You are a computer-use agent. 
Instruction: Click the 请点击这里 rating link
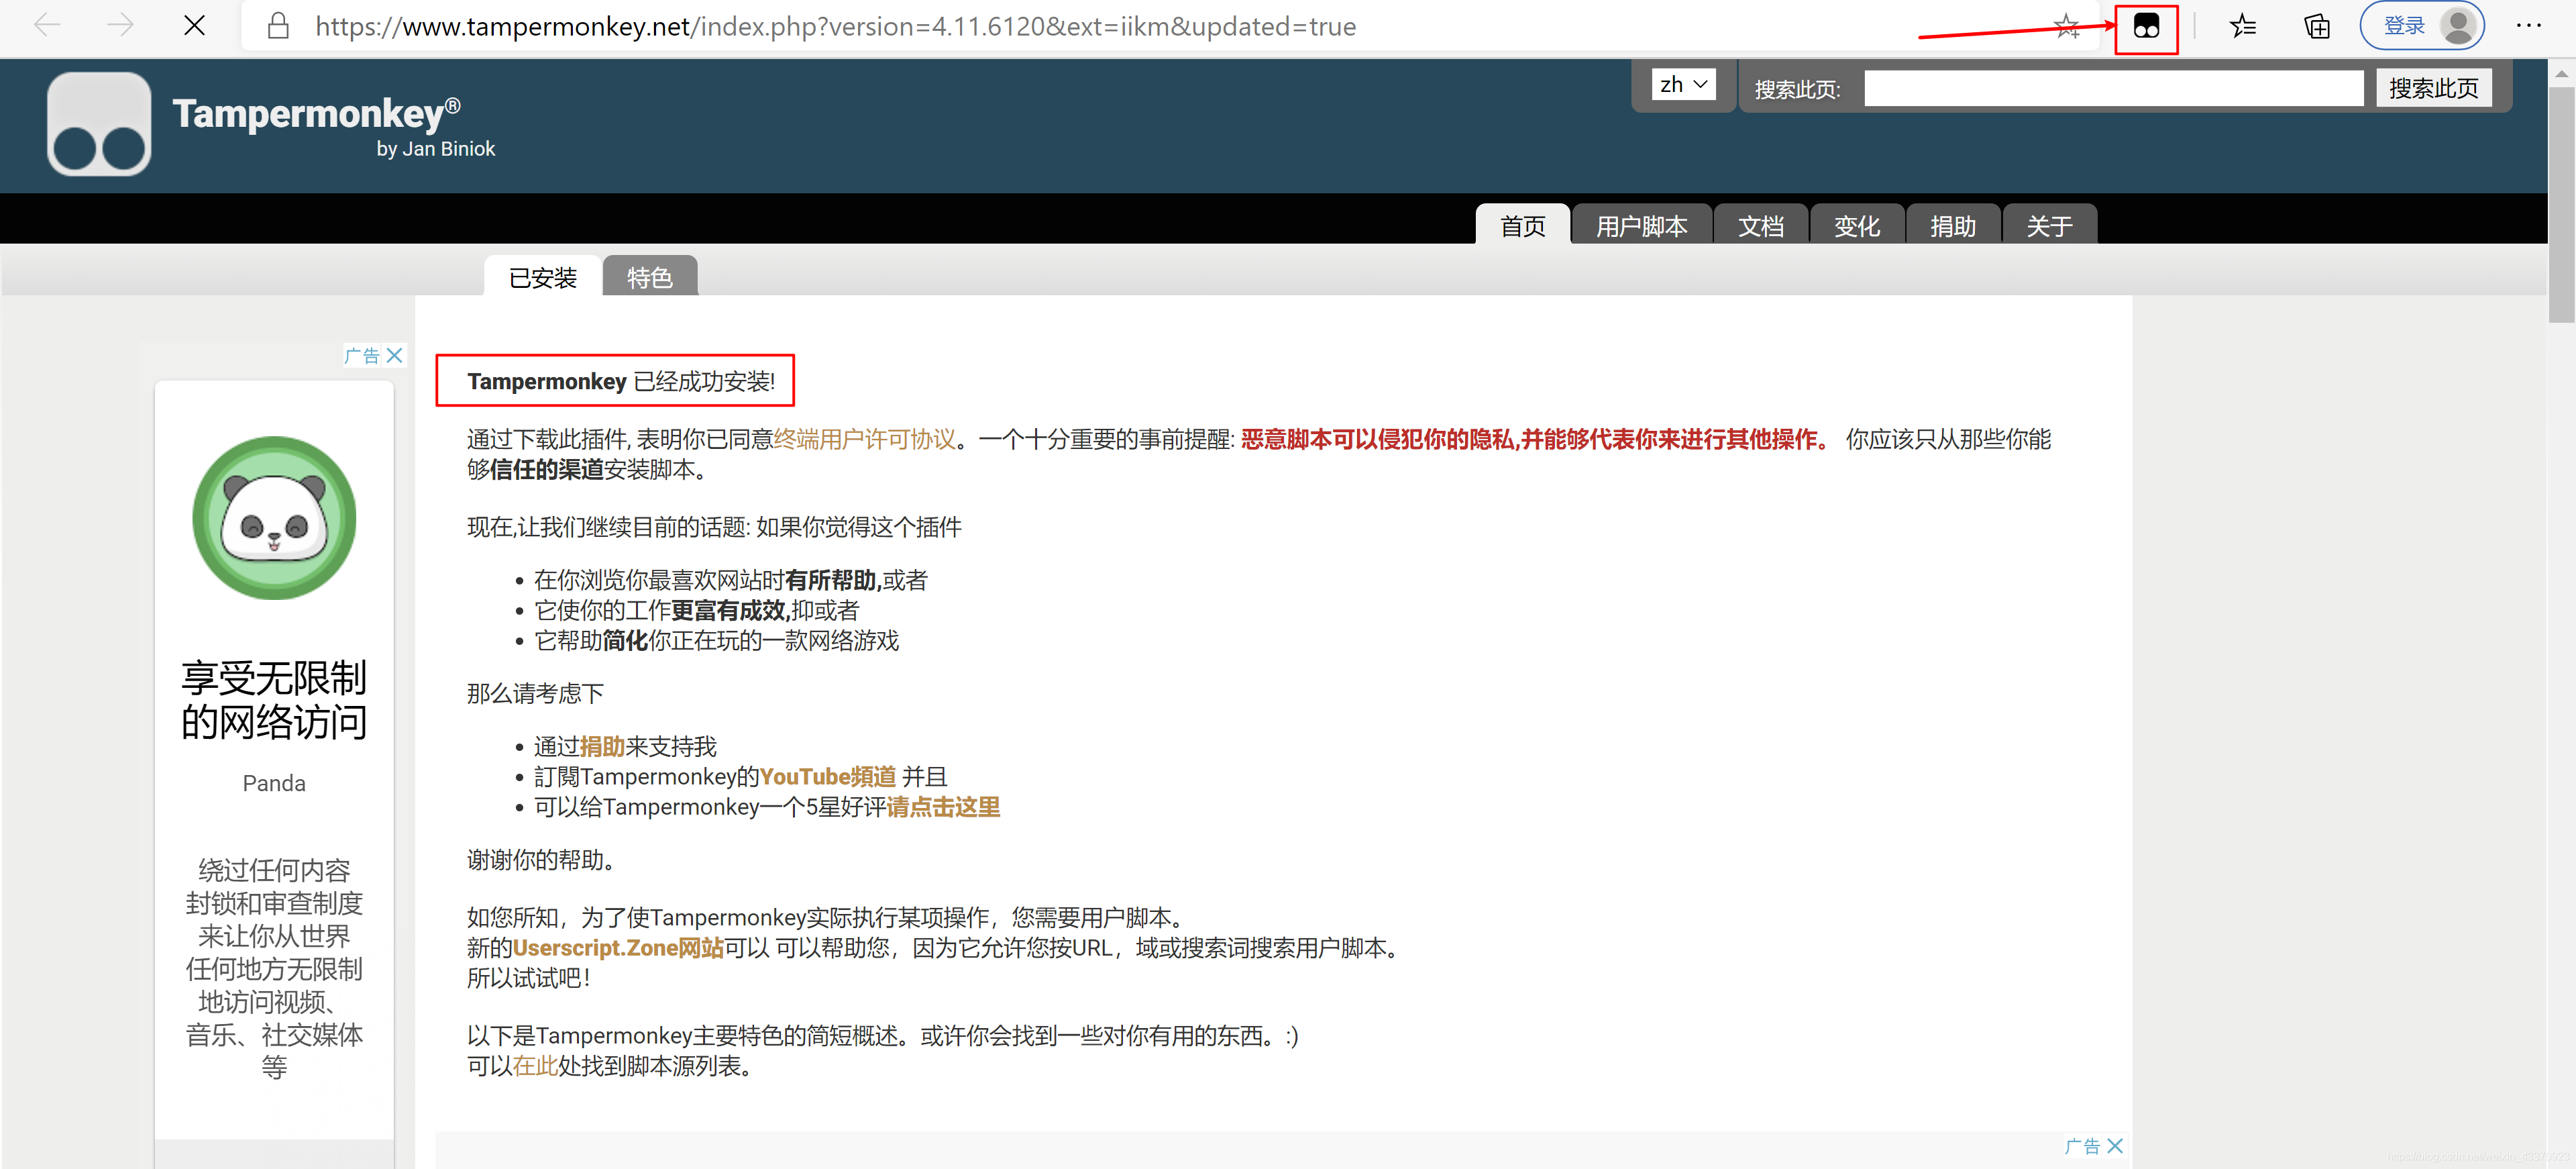point(943,806)
